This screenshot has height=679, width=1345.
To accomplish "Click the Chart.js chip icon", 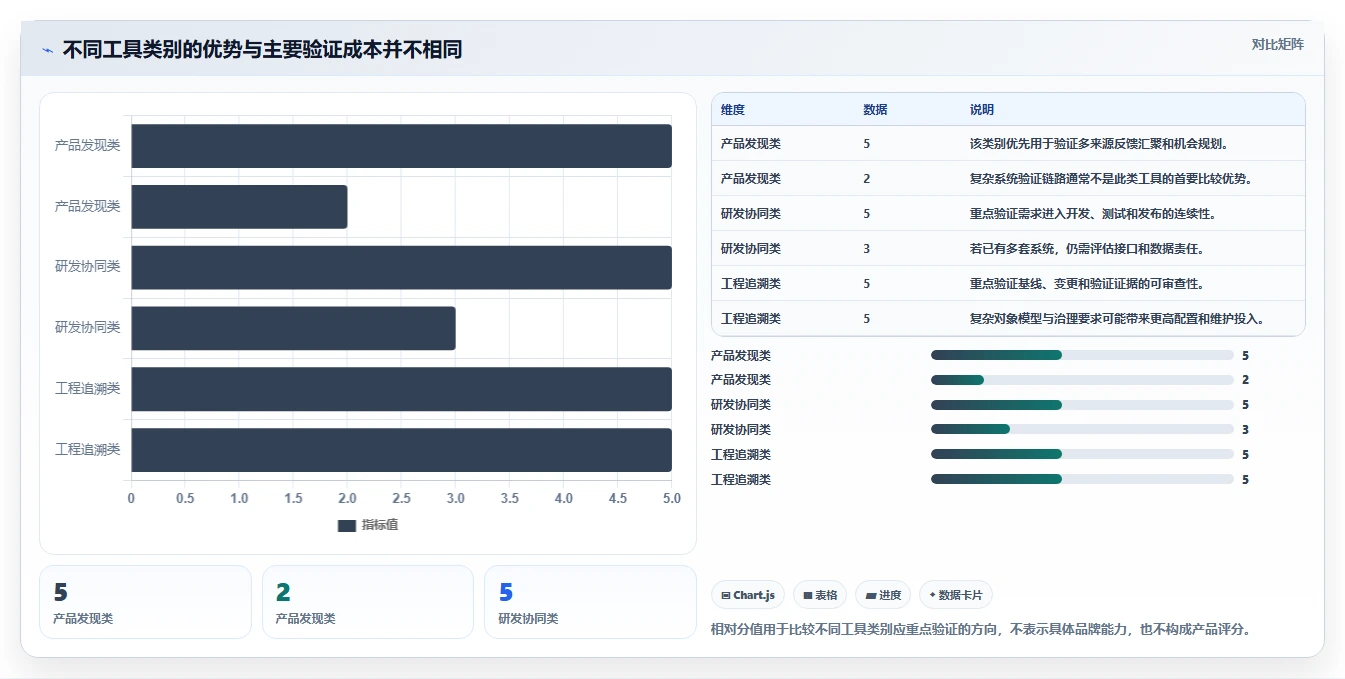I will [x=725, y=595].
